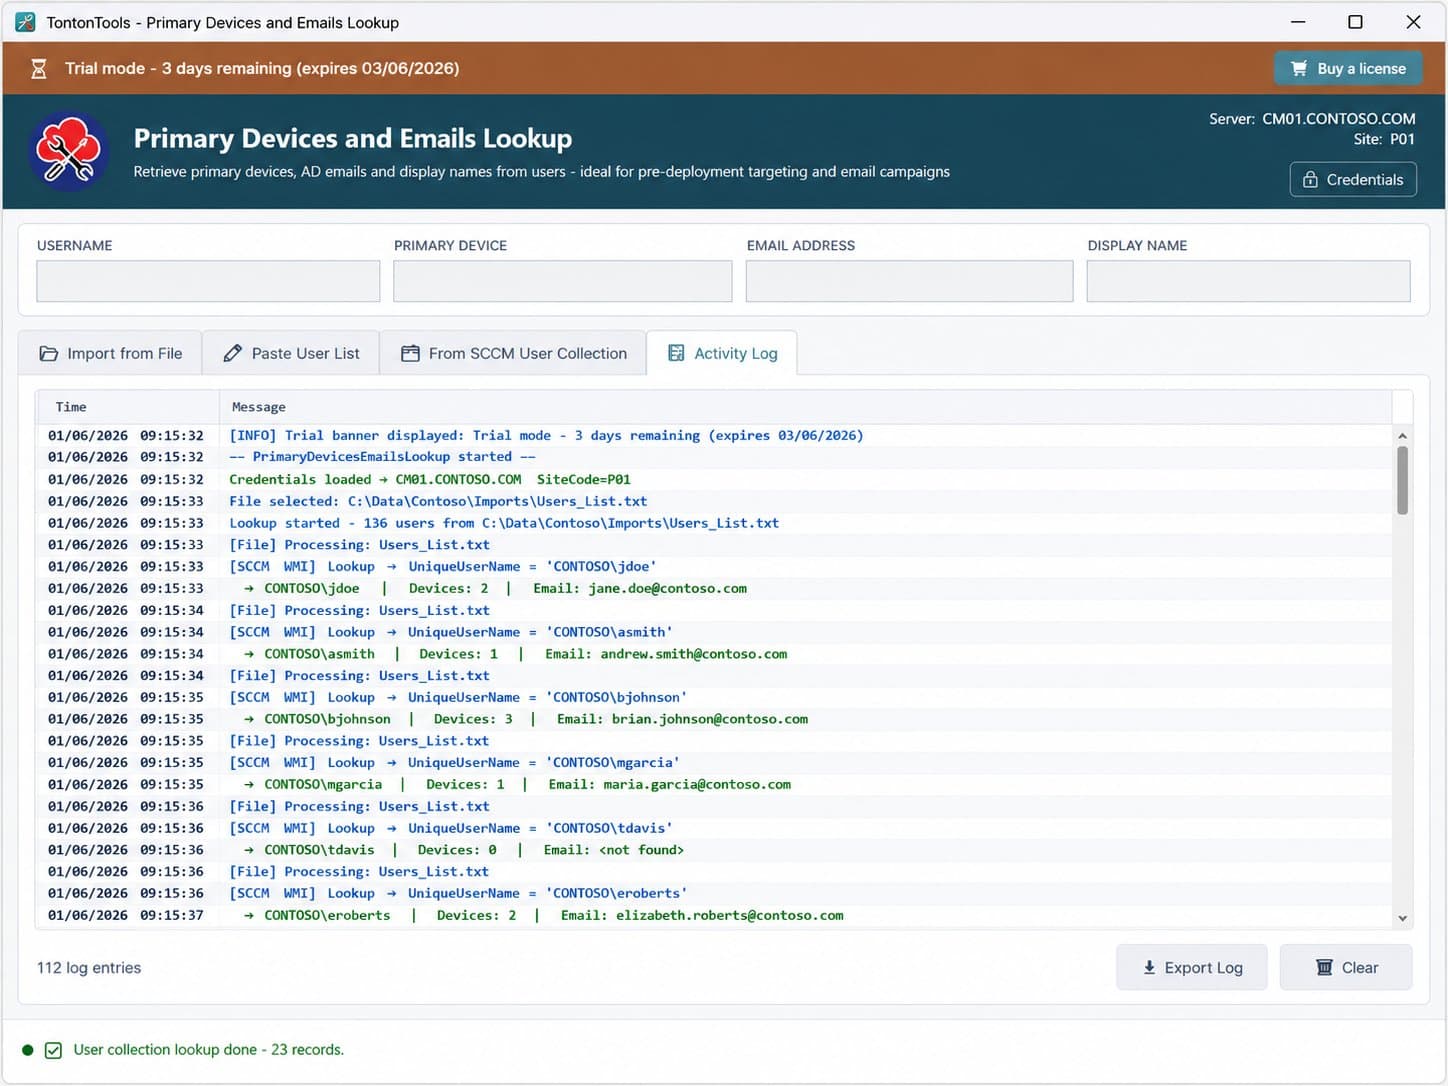Click the log sheet icon on Activity Log tab
Viewport: 1448px width, 1086px height.
[x=676, y=353]
